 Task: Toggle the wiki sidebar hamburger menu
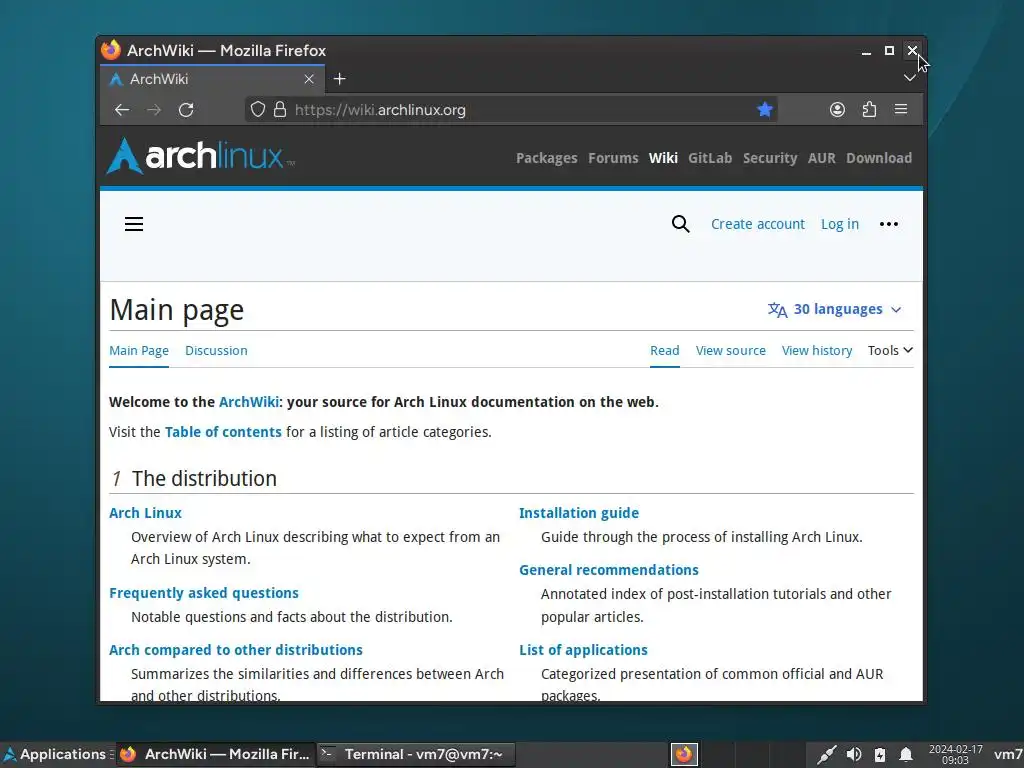click(134, 224)
